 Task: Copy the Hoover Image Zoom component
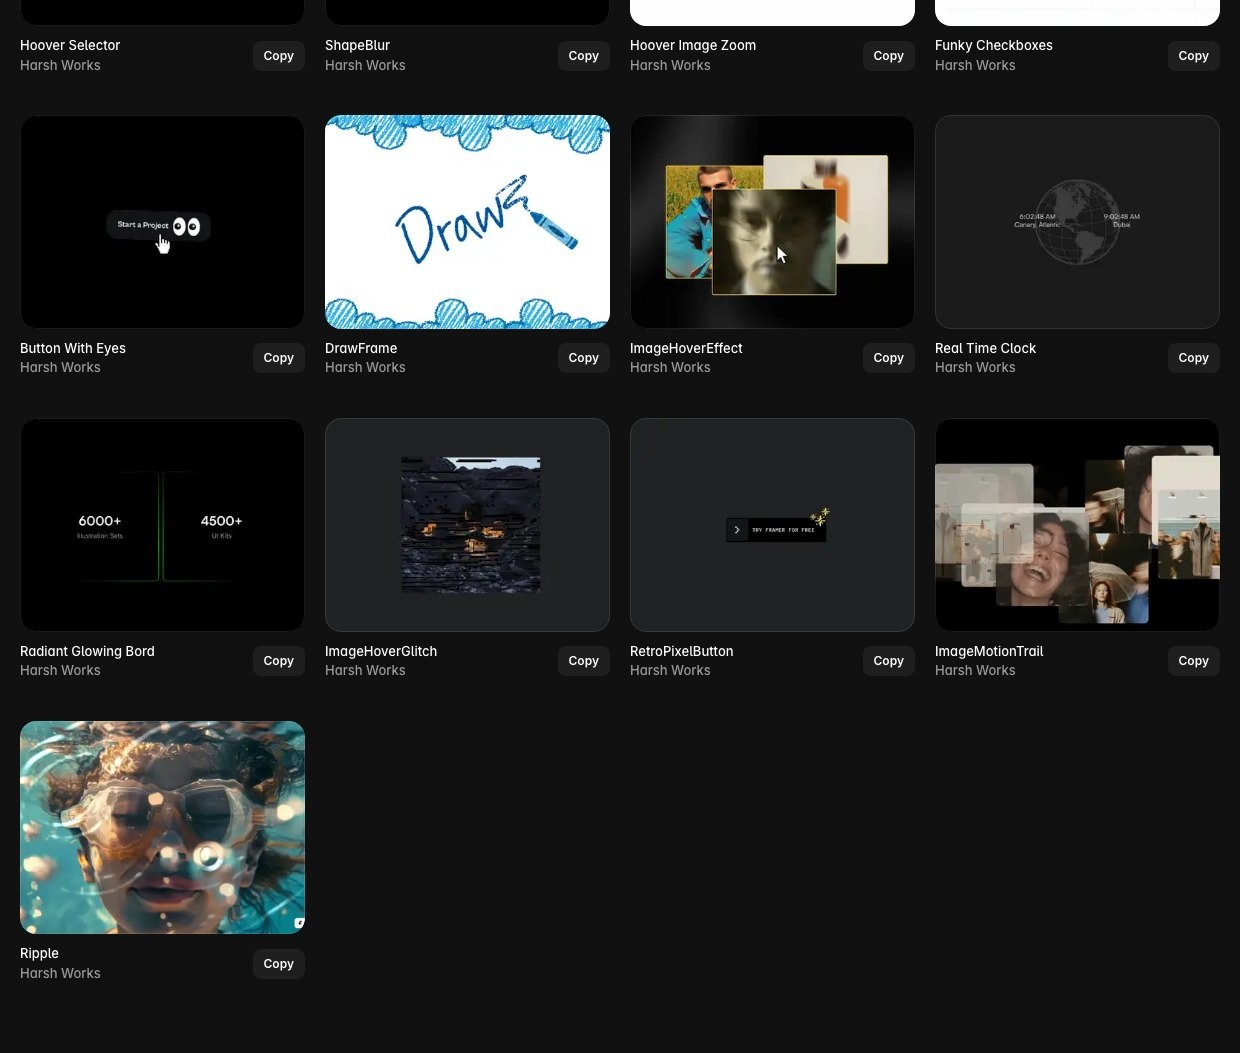pos(888,56)
